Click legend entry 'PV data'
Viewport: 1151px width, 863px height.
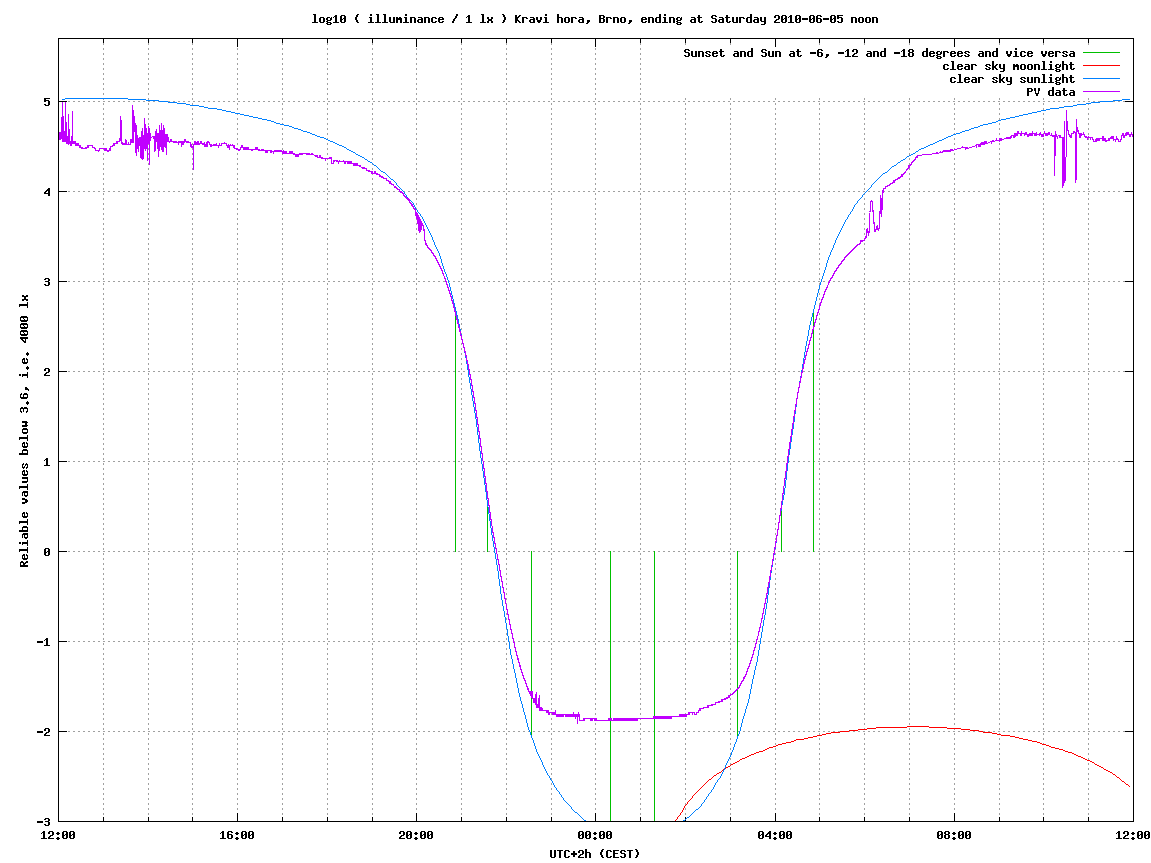(1050, 92)
